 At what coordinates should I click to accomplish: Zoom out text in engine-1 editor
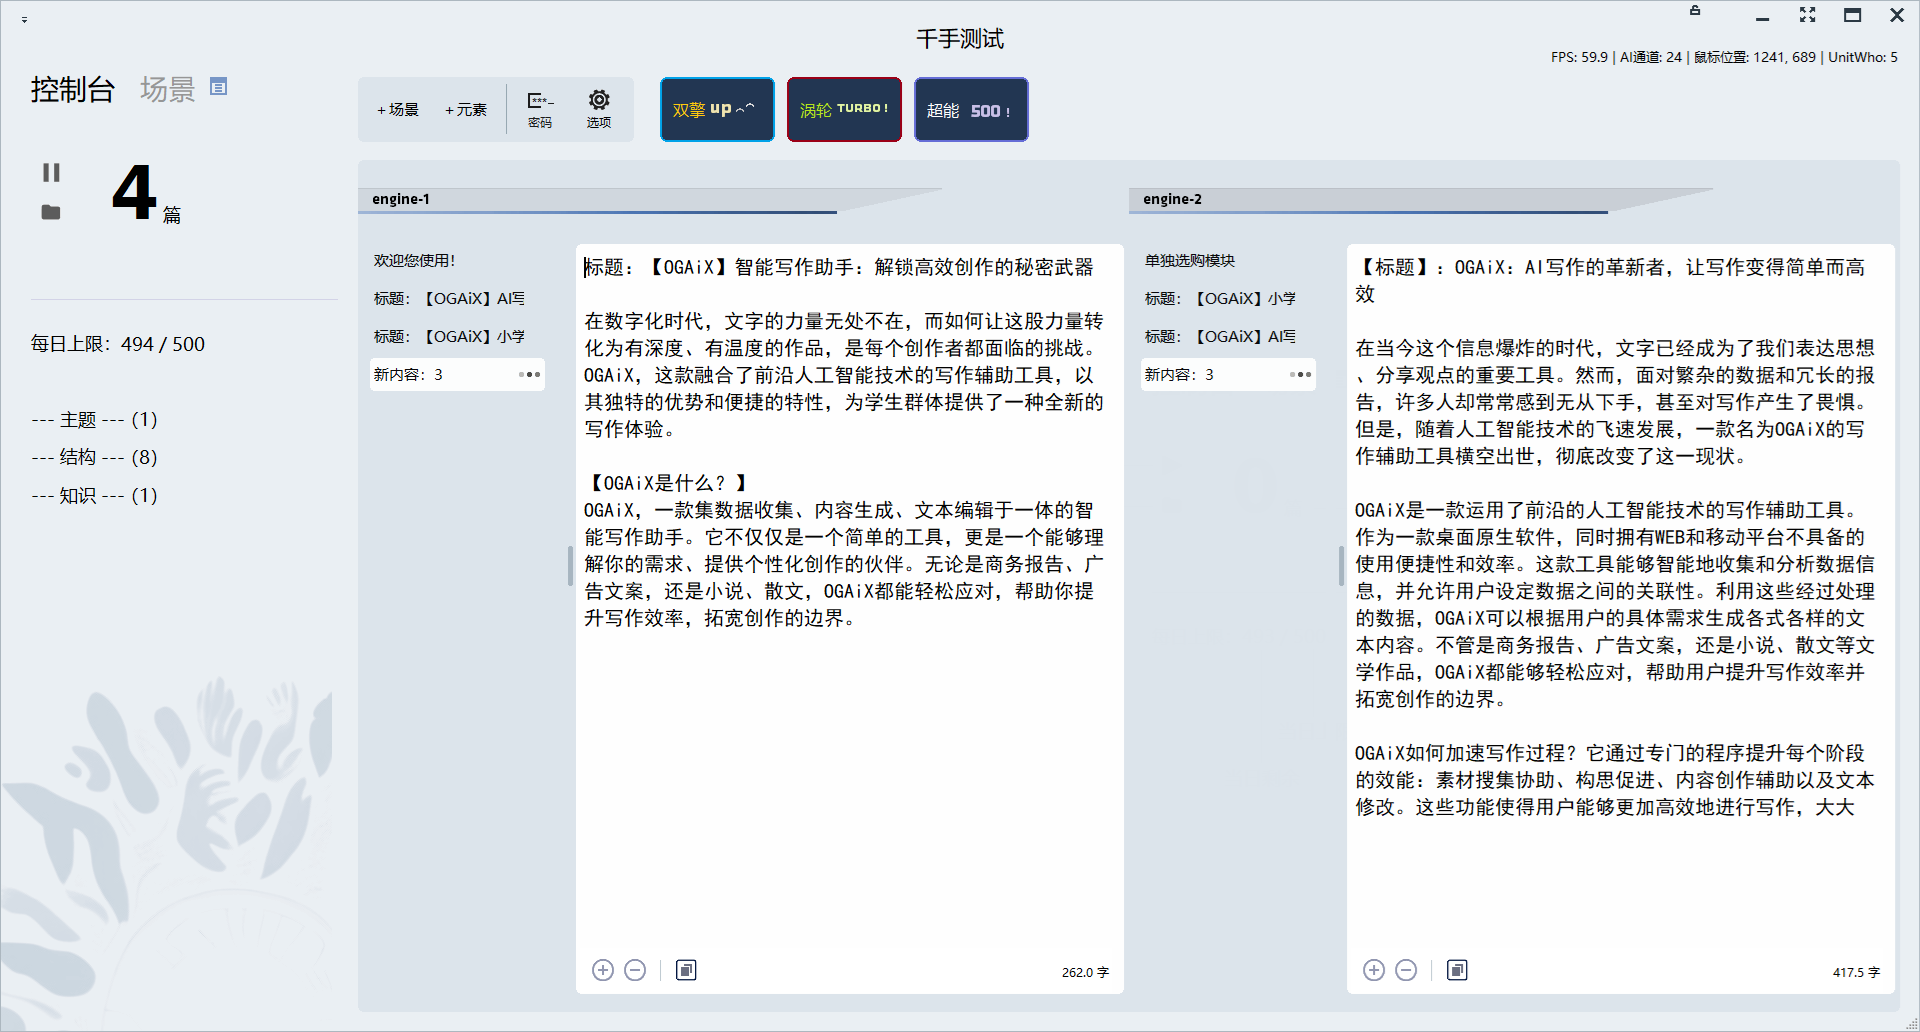coord(635,970)
